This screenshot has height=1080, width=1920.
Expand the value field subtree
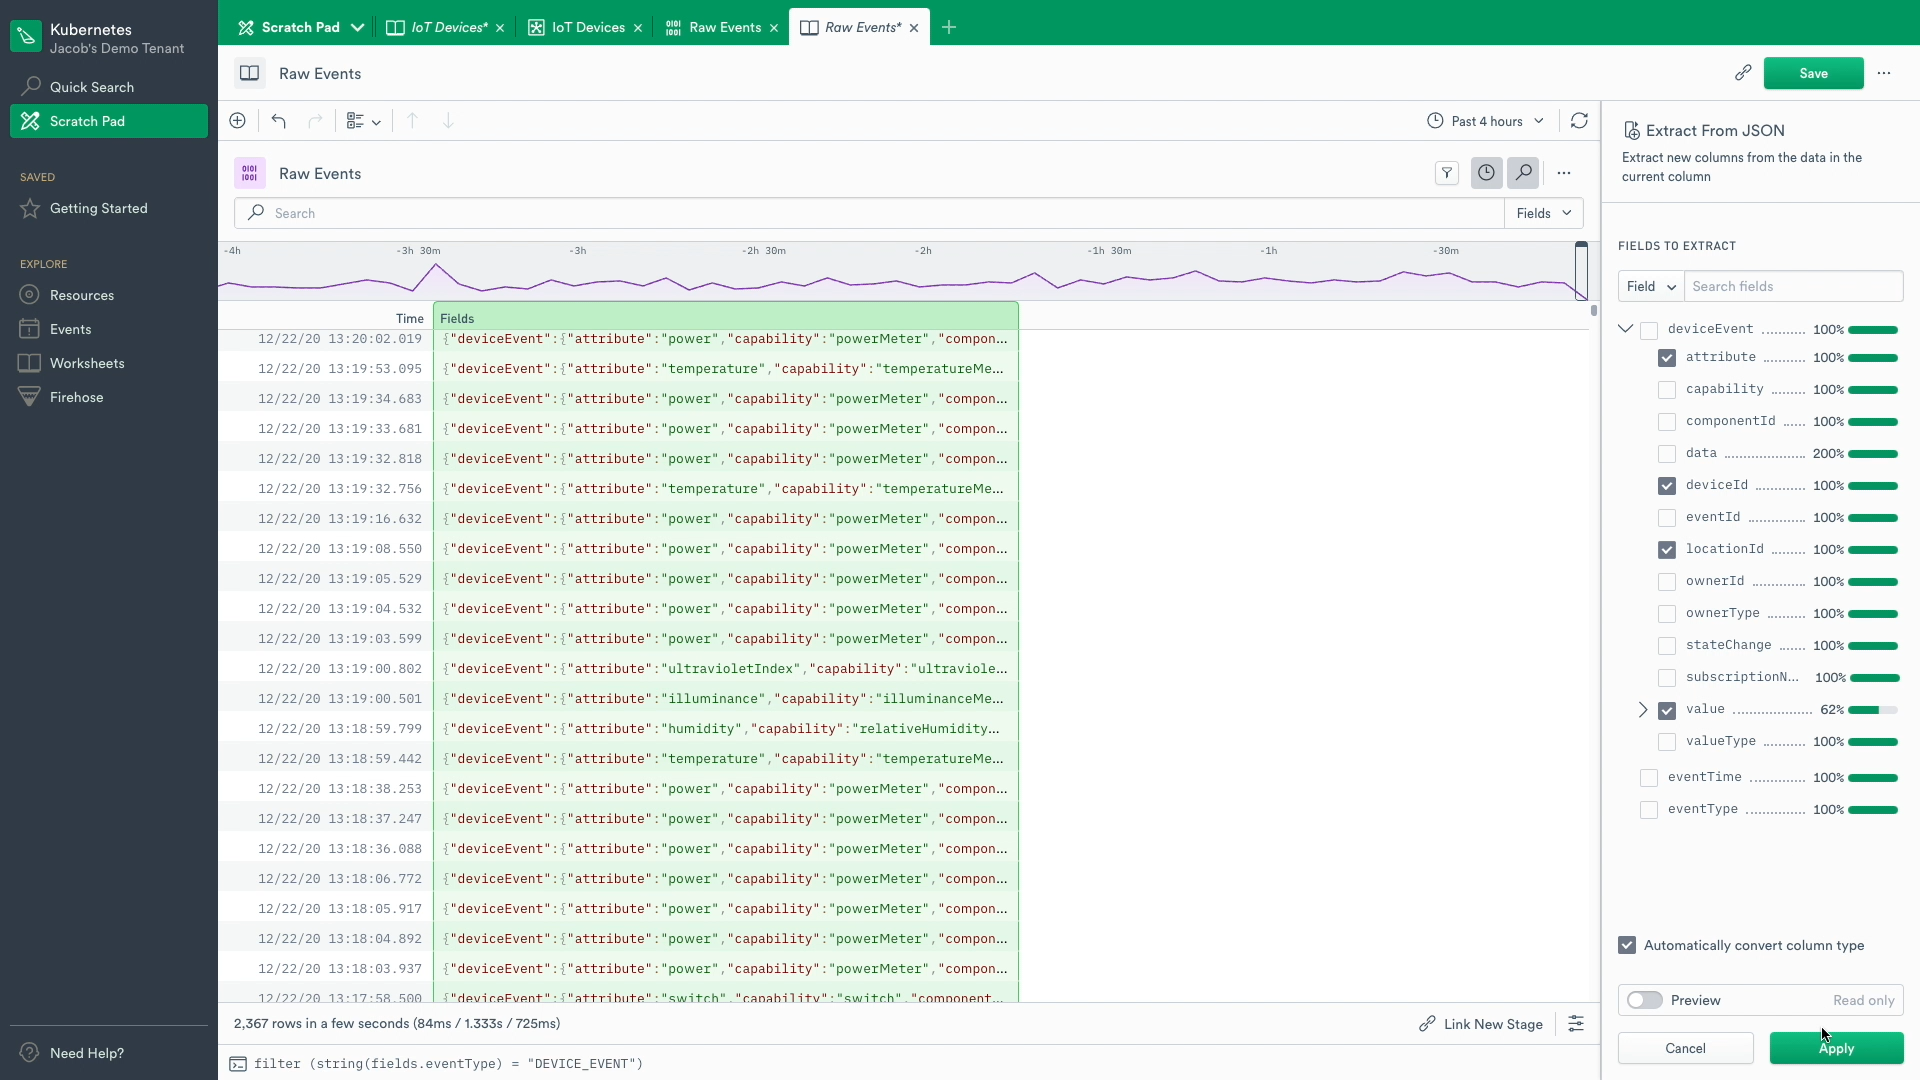pyautogui.click(x=1642, y=710)
